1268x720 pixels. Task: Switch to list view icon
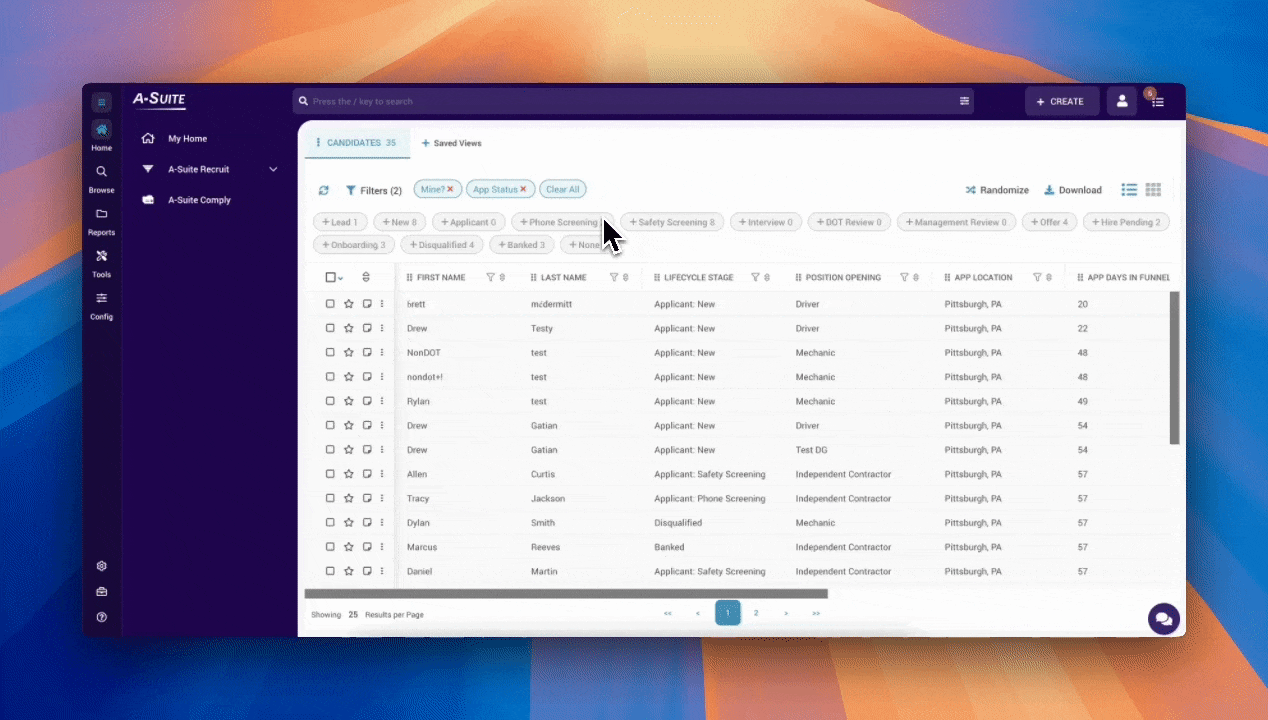point(1129,190)
